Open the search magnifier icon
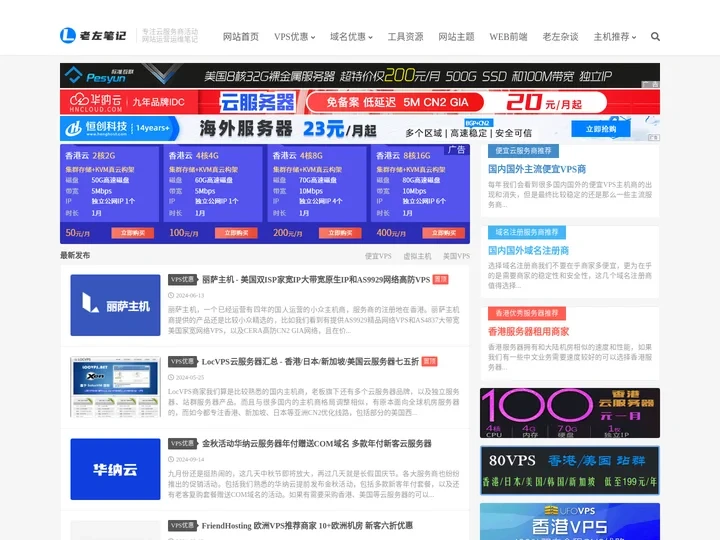720x540 pixels. click(655, 36)
